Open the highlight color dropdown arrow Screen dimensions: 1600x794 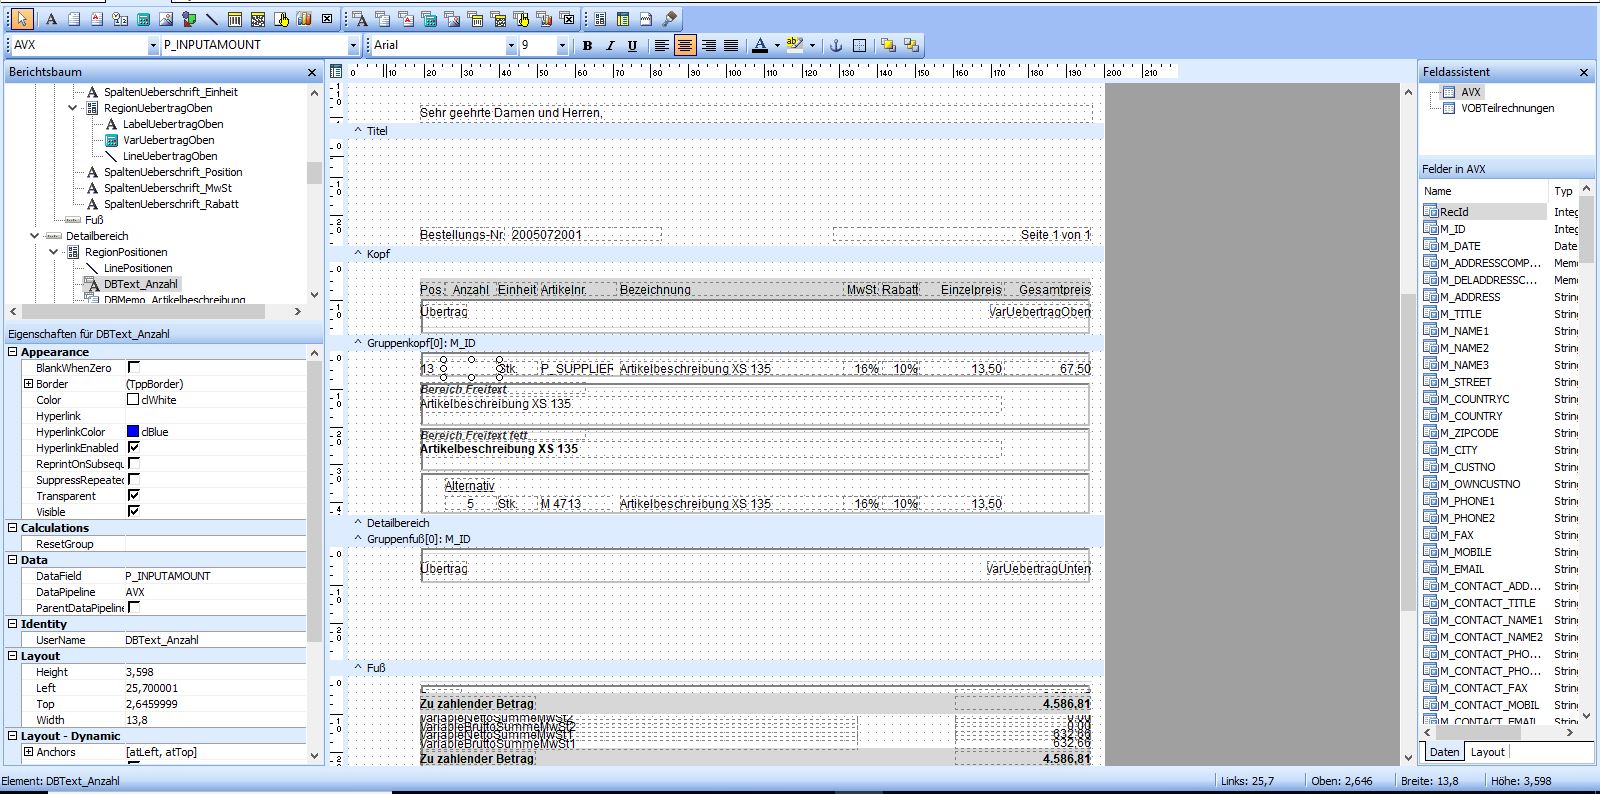point(812,45)
